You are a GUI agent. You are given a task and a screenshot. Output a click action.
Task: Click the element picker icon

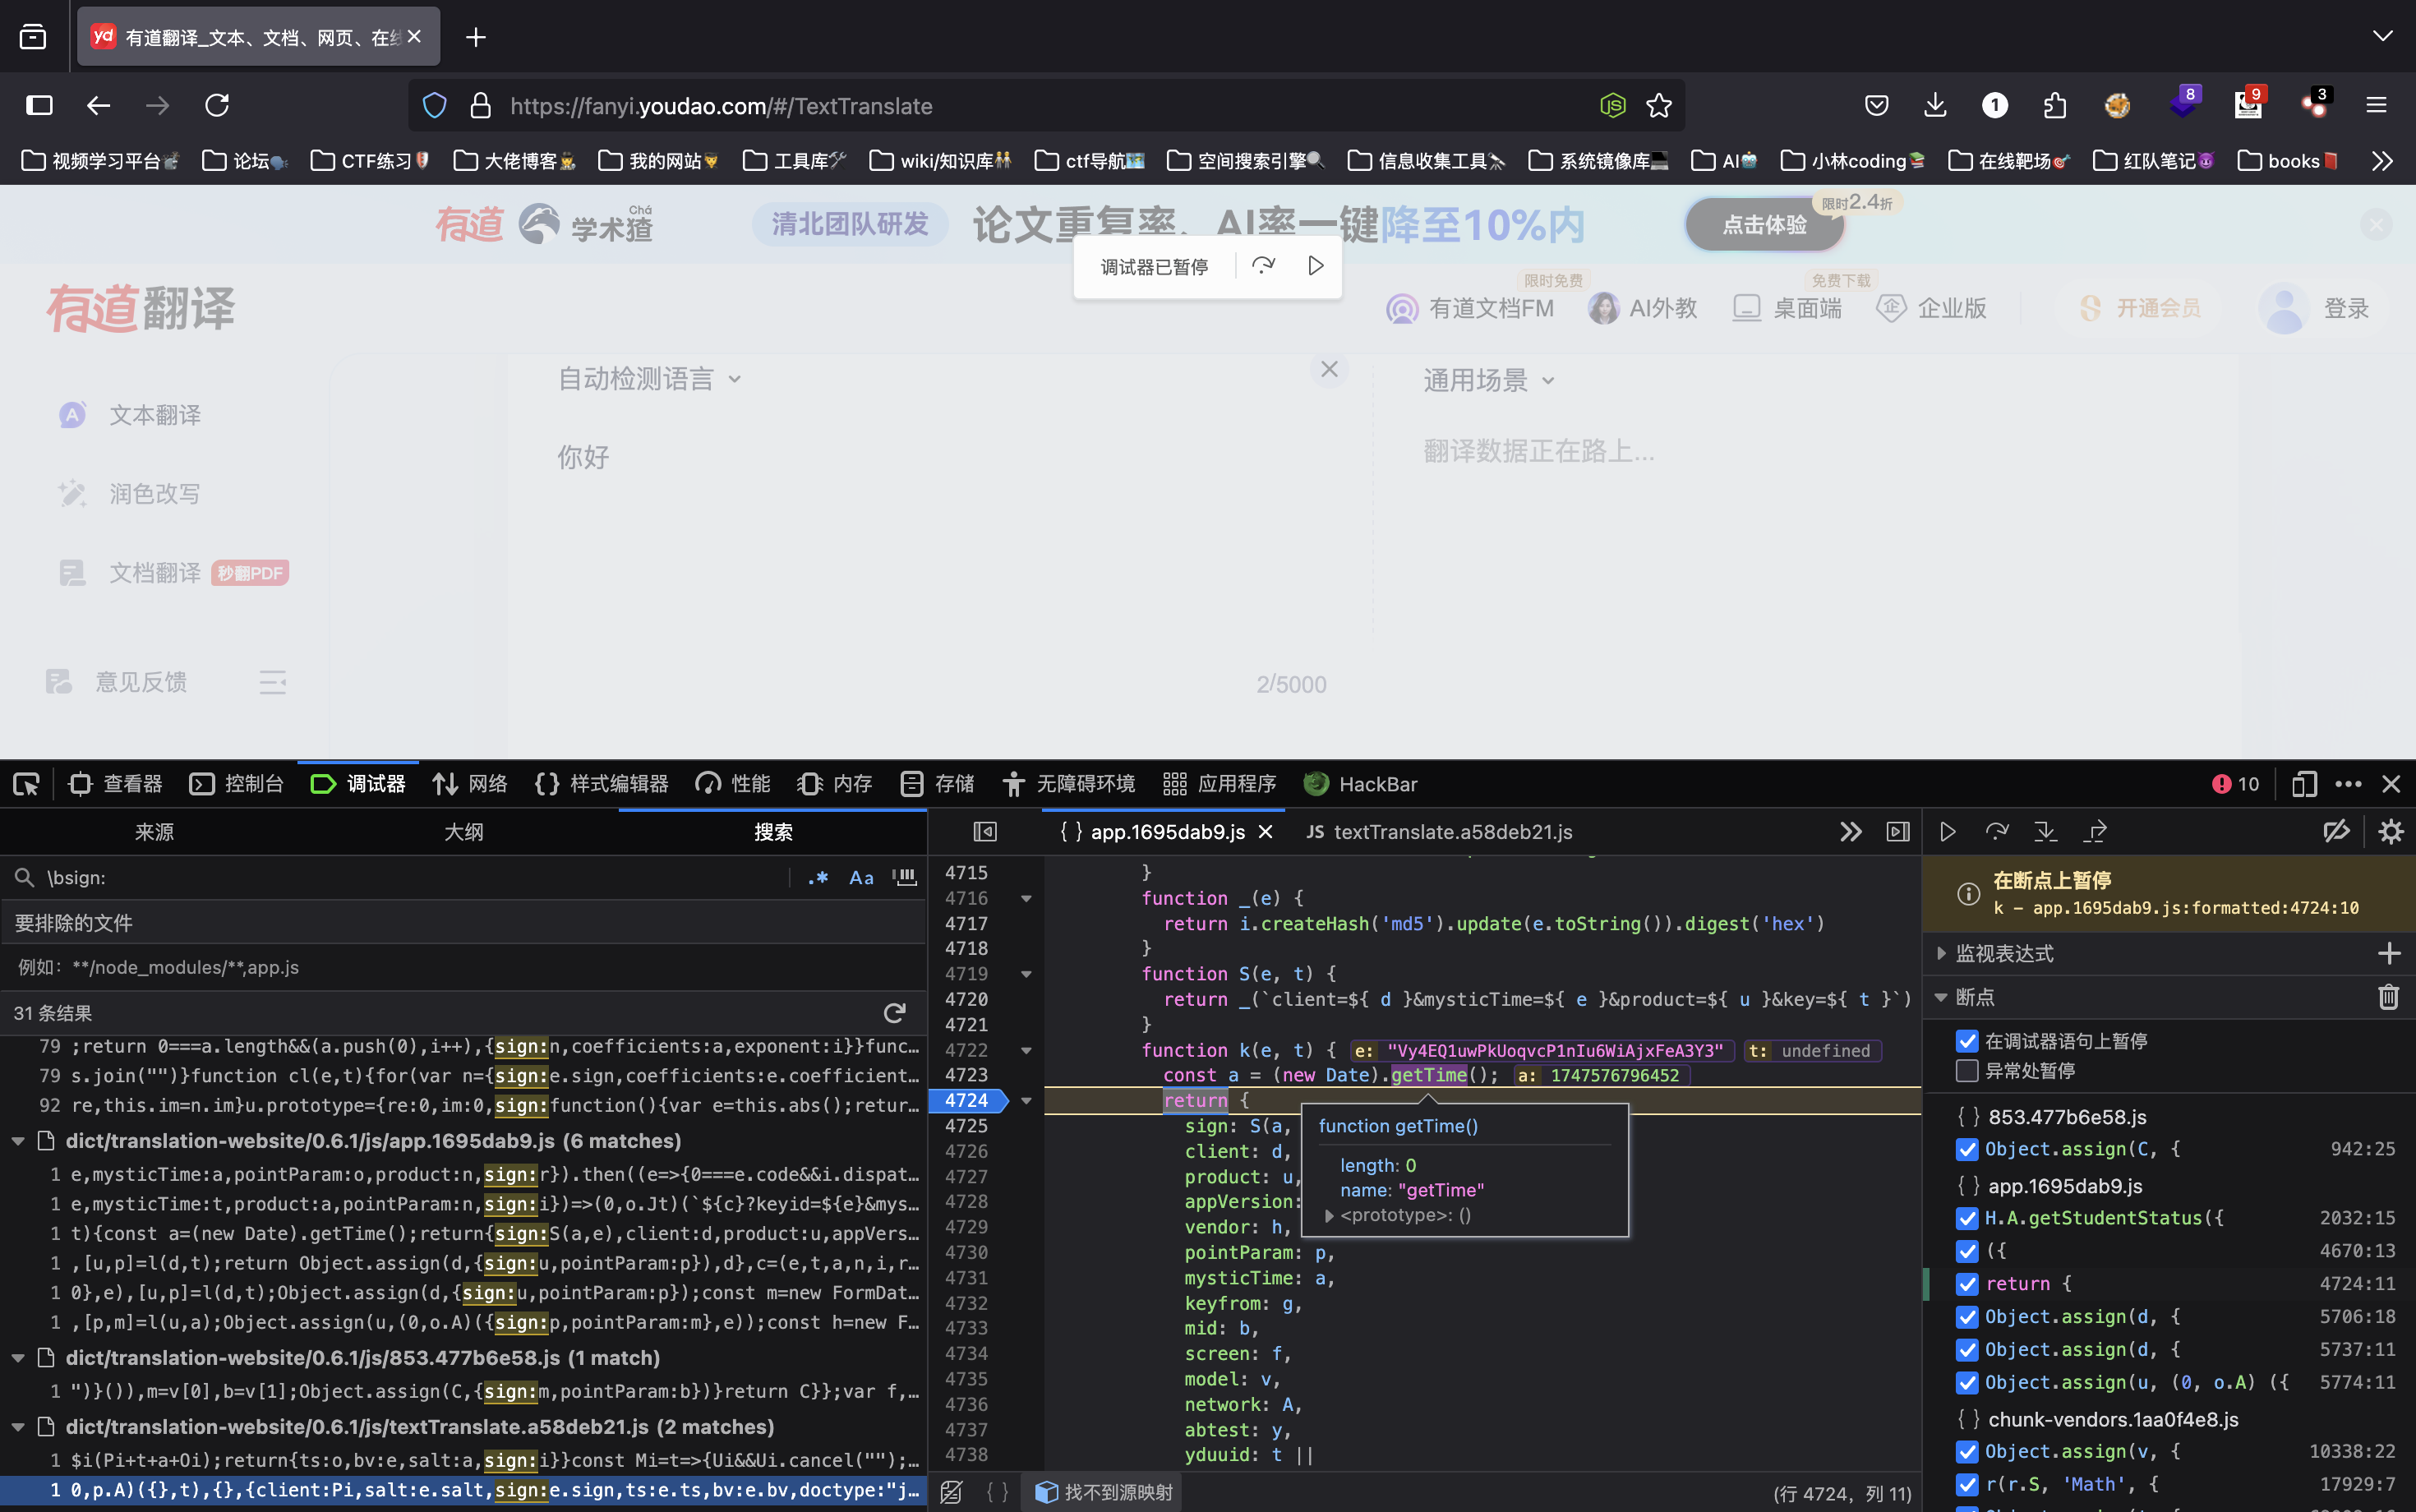tap(26, 784)
